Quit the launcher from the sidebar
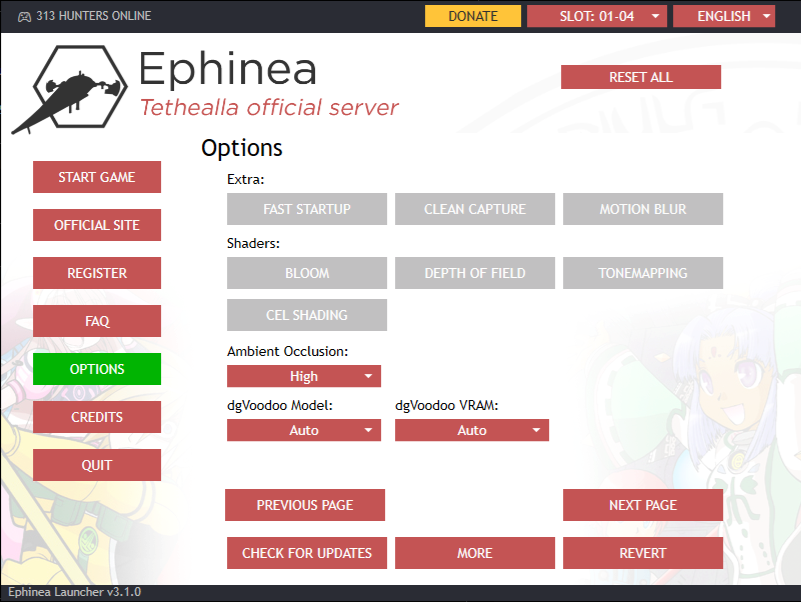801x602 pixels. pos(97,465)
